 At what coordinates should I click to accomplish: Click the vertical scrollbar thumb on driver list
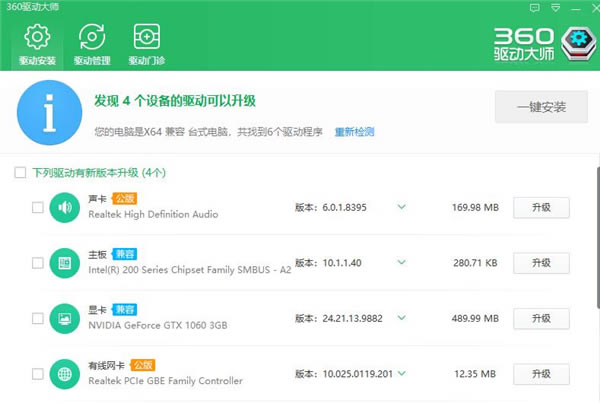pyautogui.click(x=598, y=237)
